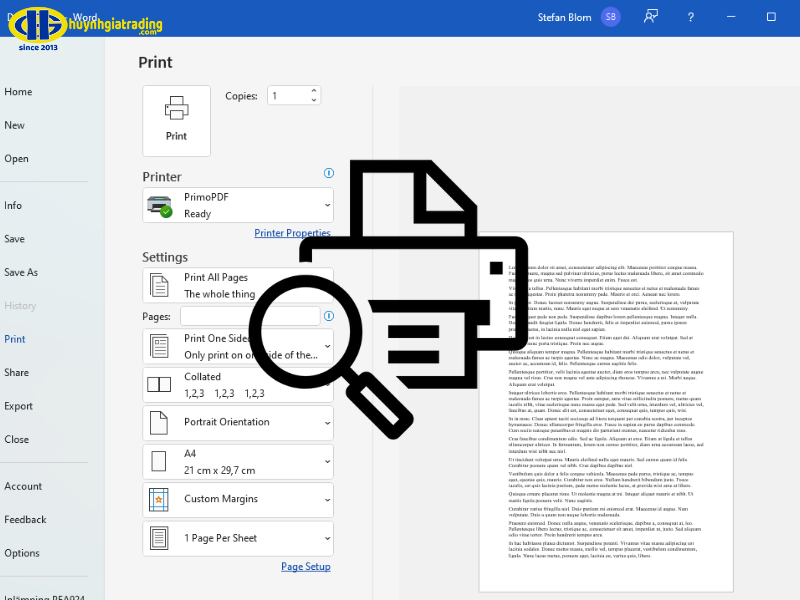Increase the number of copies
Image resolution: width=800 pixels, height=600 pixels.
point(314,91)
